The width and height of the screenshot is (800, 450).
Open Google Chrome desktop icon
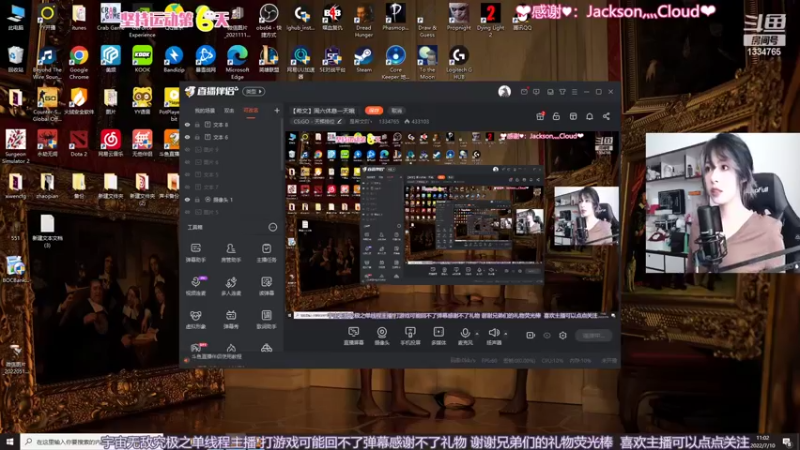tap(79, 62)
